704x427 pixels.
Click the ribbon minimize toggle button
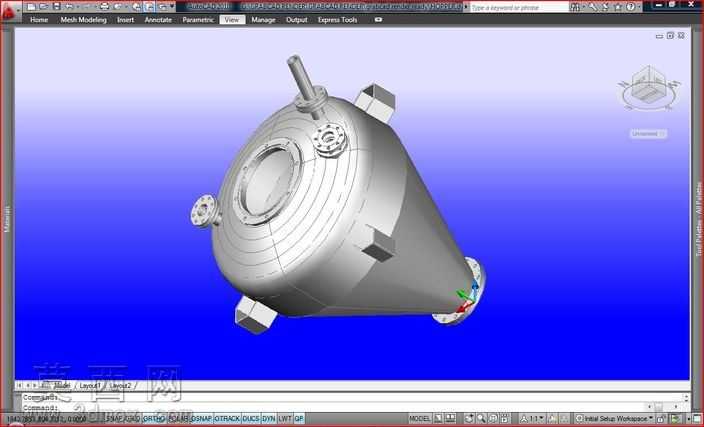tap(378, 20)
